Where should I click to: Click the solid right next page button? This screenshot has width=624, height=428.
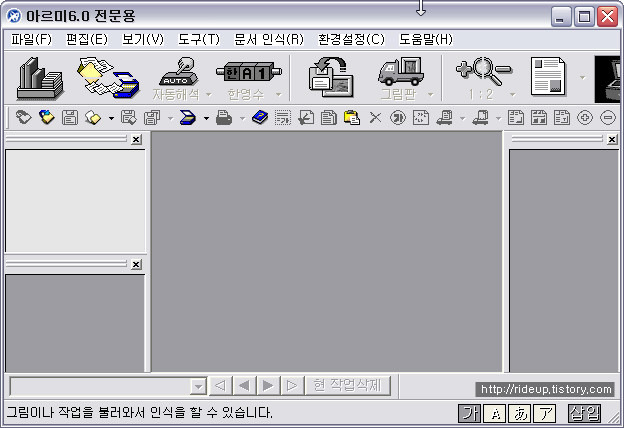[268, 385]
